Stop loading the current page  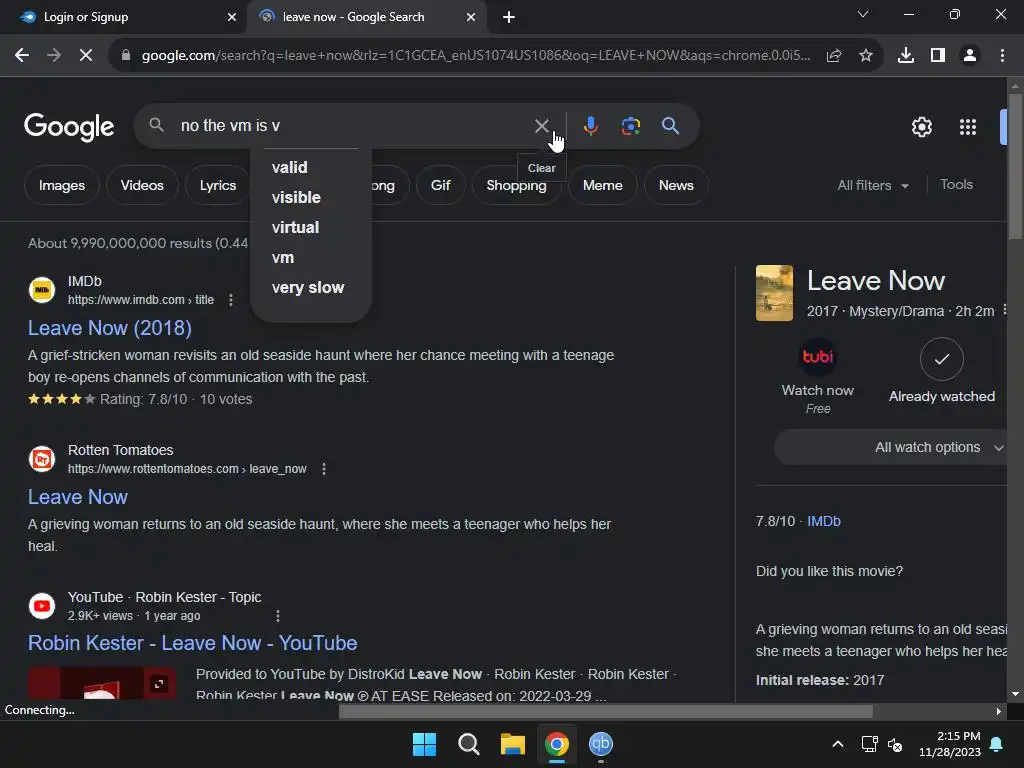(x=86, y=56)
